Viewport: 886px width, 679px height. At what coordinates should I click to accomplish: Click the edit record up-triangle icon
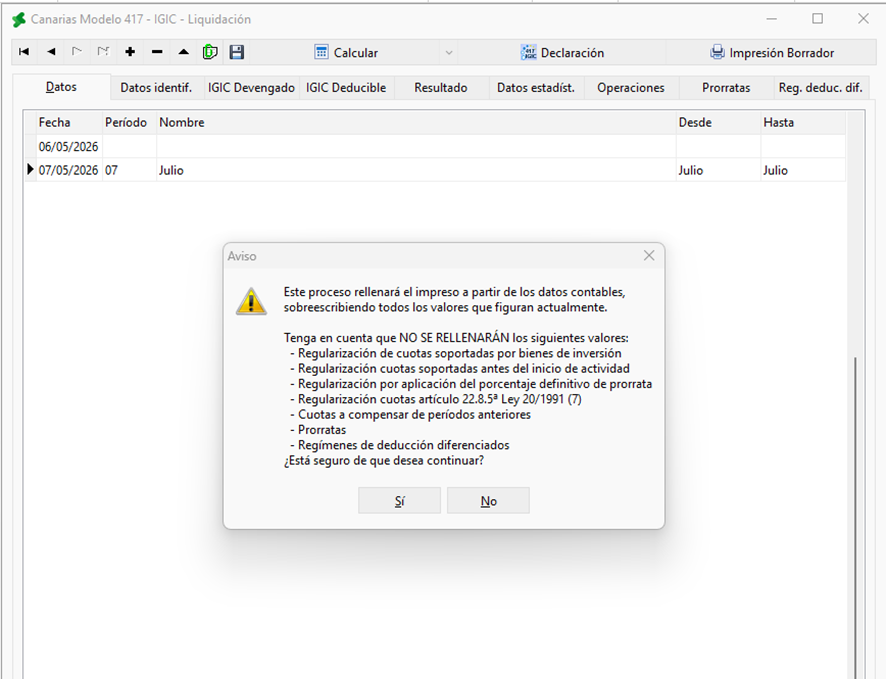(x=184, y=52)
